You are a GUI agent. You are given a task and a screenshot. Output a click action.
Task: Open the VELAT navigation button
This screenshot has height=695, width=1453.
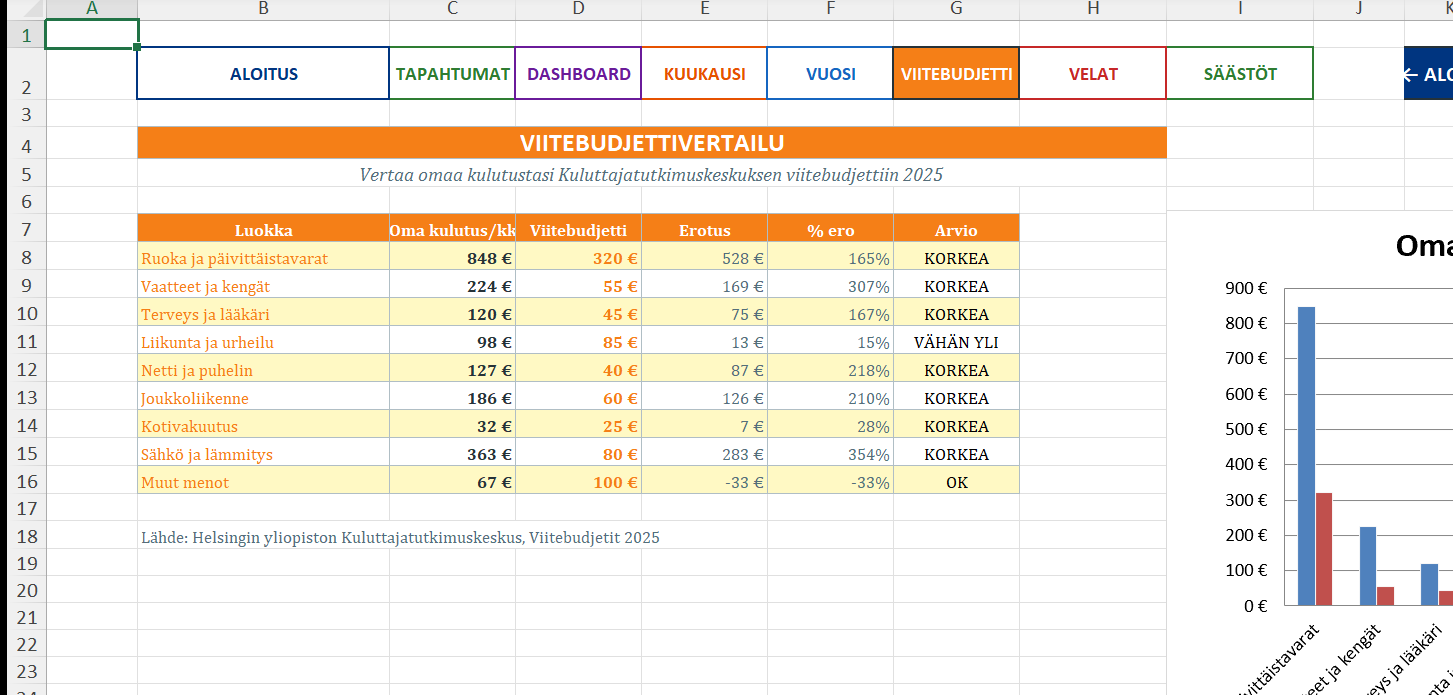[1093, 74]
